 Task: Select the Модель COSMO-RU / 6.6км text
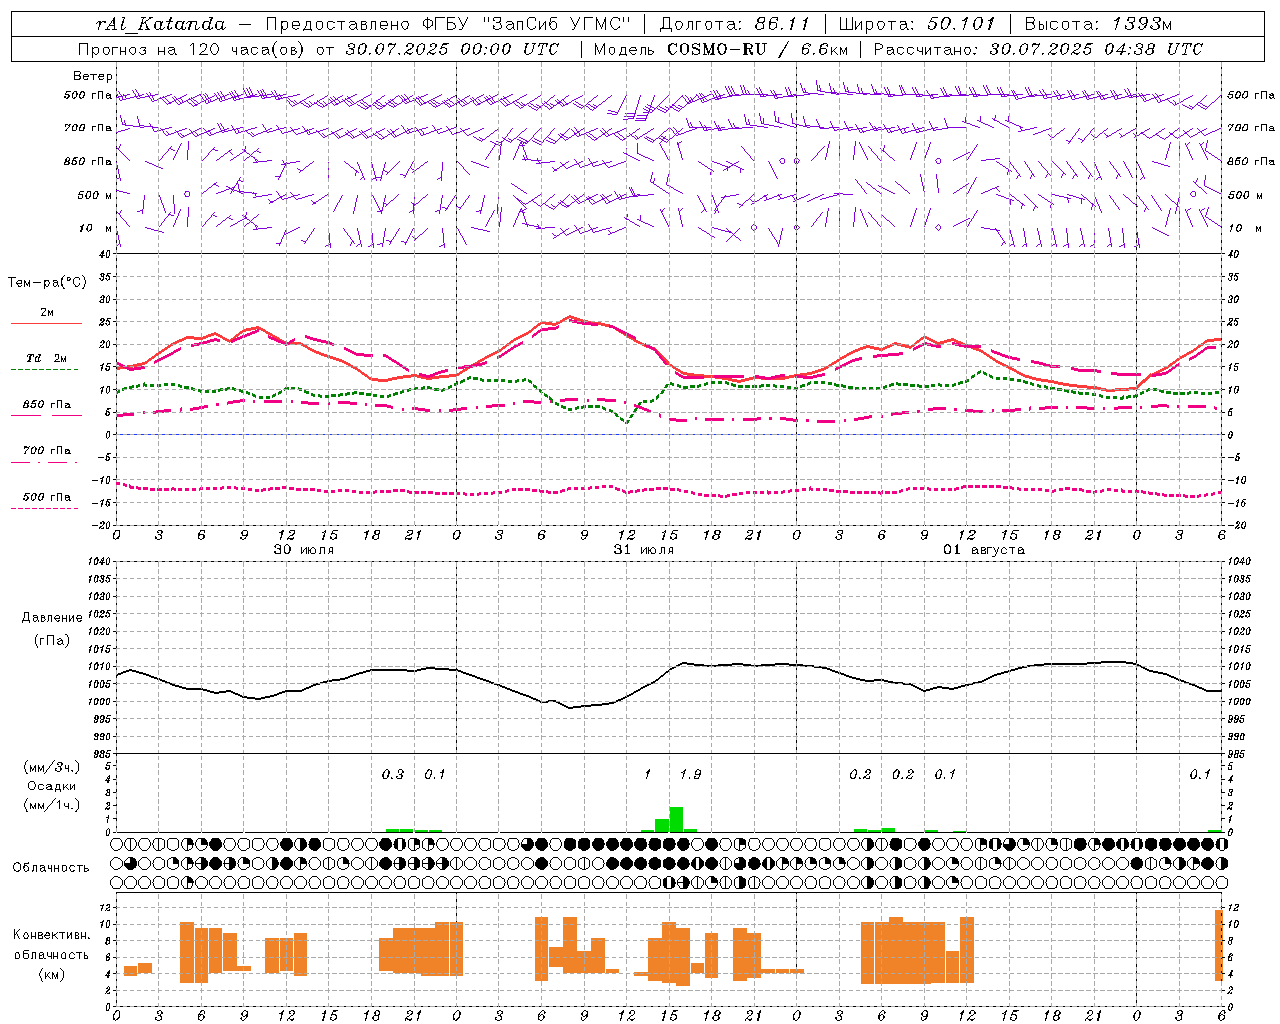(x=721, y=49)
